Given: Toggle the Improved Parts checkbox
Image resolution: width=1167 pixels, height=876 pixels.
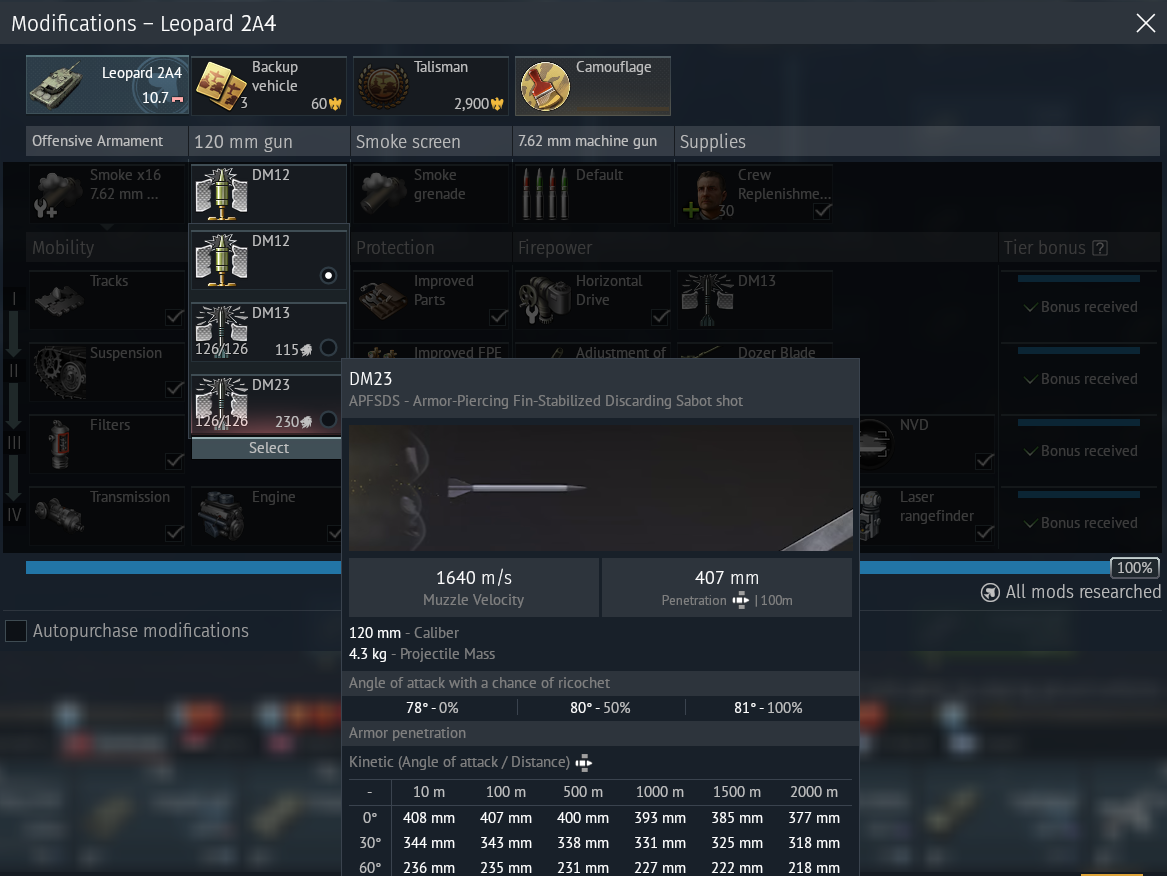Looking at the screenshot, I should point(499,317).
